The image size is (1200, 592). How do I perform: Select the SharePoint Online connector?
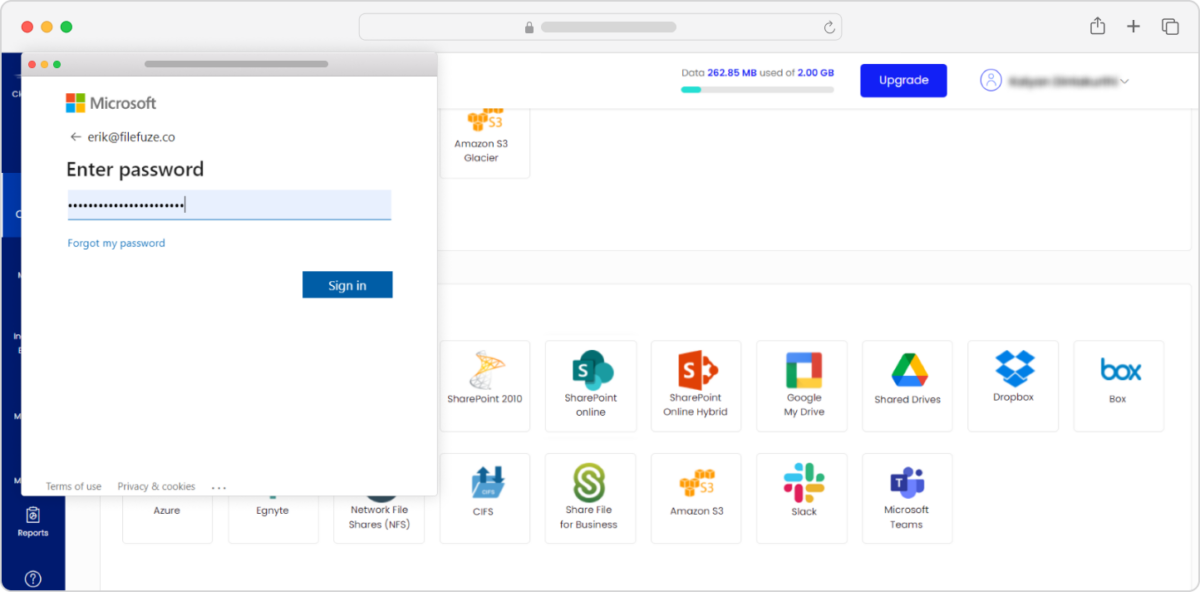(590, 385)
